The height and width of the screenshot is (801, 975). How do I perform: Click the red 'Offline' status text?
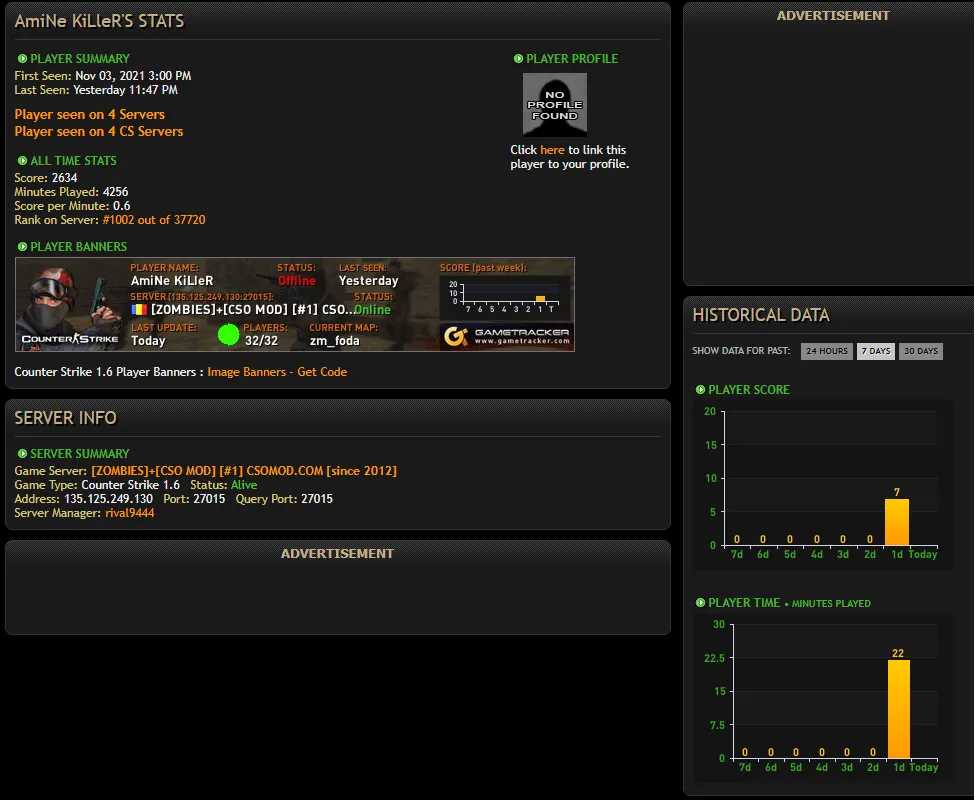pos(297,281)
